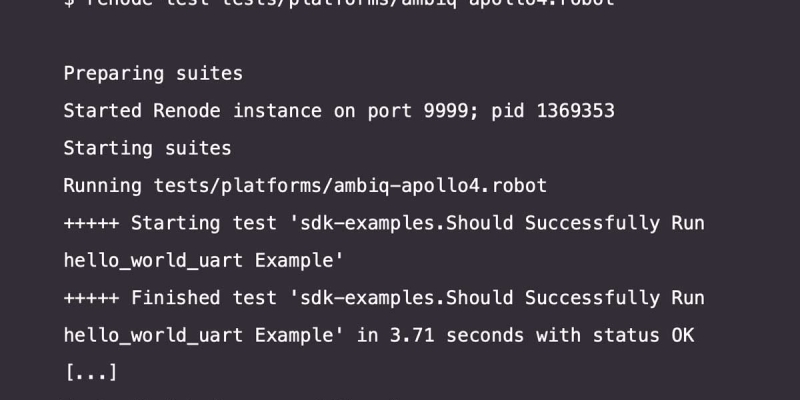Click 'hello_world_uart' in the line with 3.71 seconds
This screenshot has width=800, height=400.
tap(153, 336)
